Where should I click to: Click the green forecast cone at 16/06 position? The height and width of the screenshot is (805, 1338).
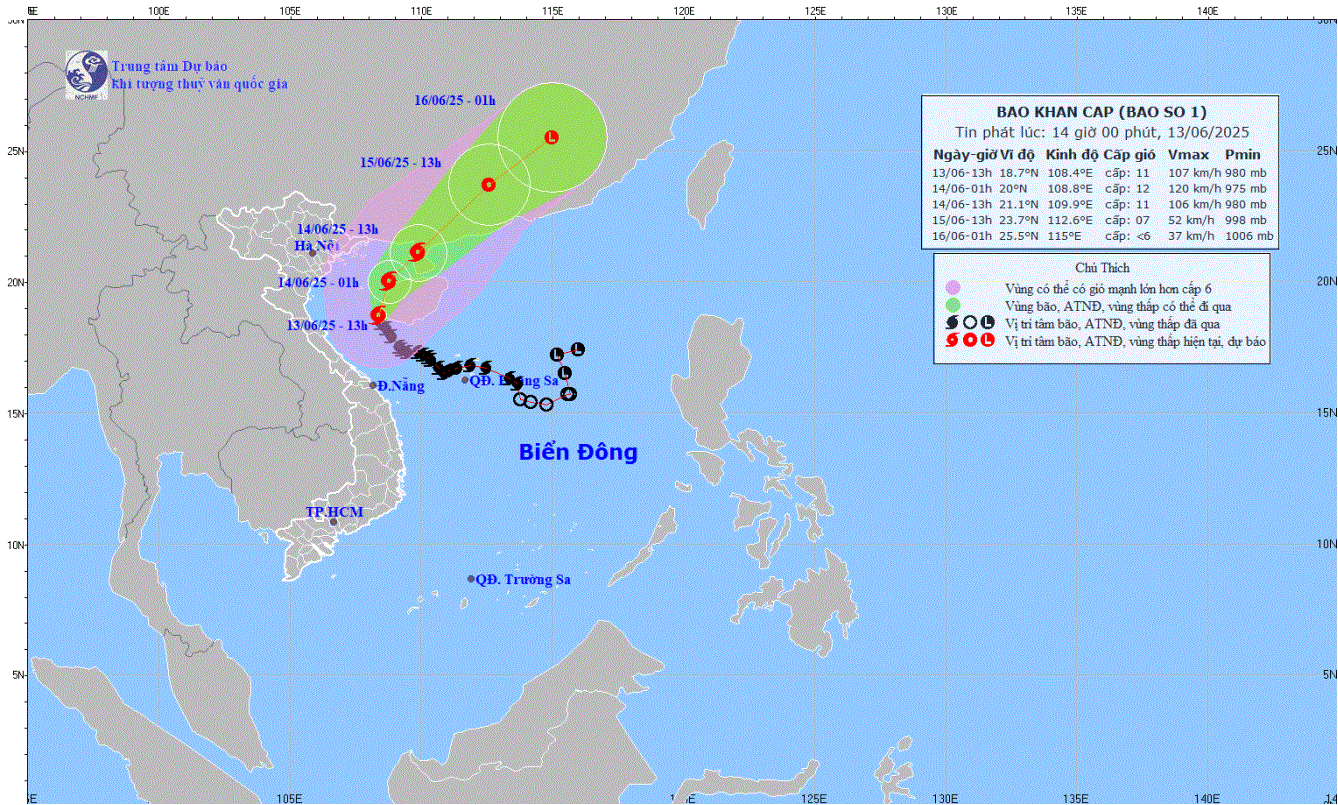click(553, 137)
